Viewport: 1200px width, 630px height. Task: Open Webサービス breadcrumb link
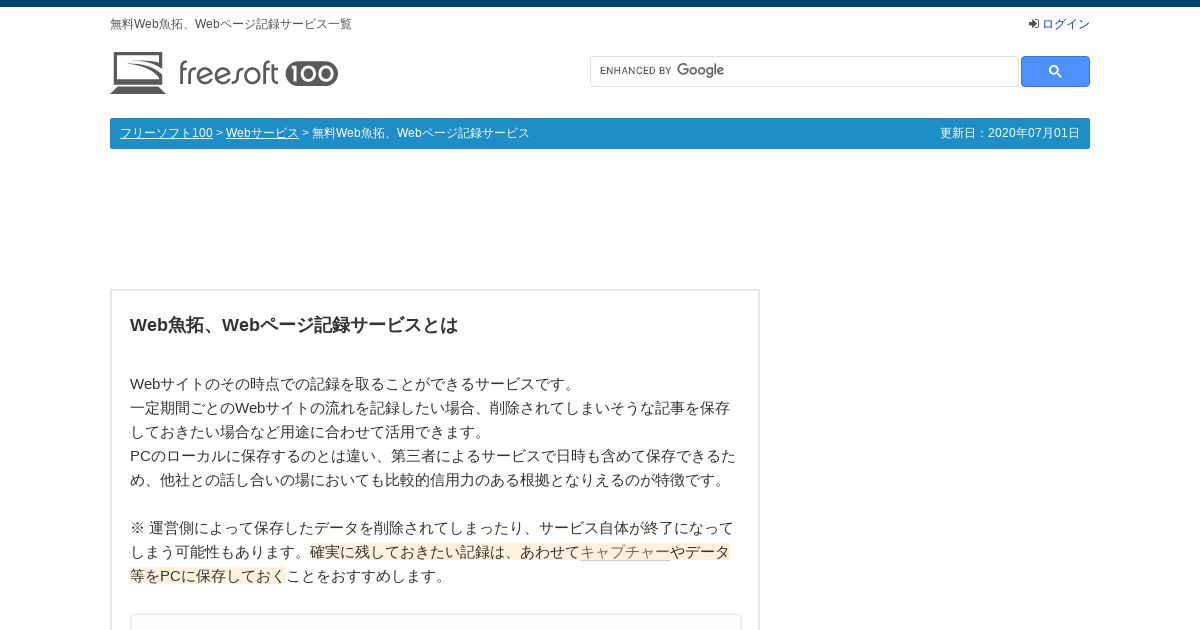(x=262, y=133)
